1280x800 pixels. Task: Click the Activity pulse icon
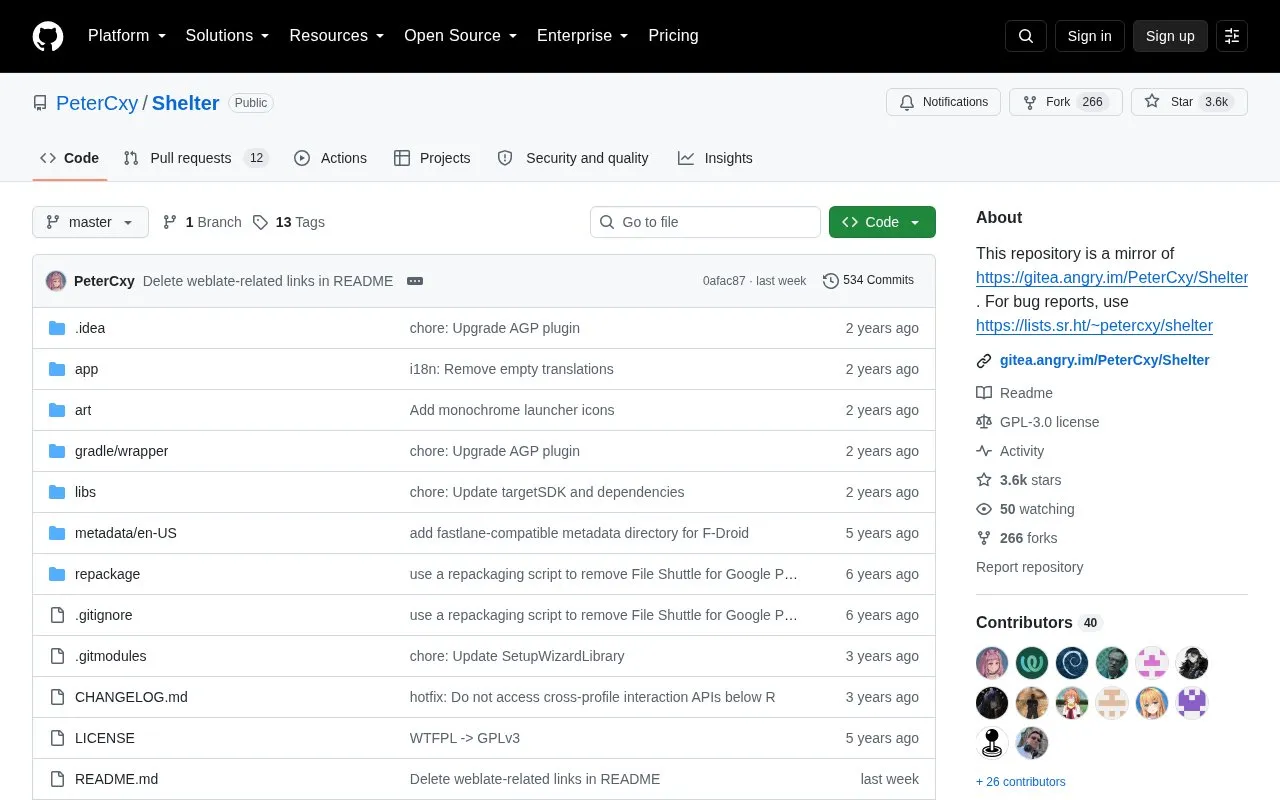(984, 451)
